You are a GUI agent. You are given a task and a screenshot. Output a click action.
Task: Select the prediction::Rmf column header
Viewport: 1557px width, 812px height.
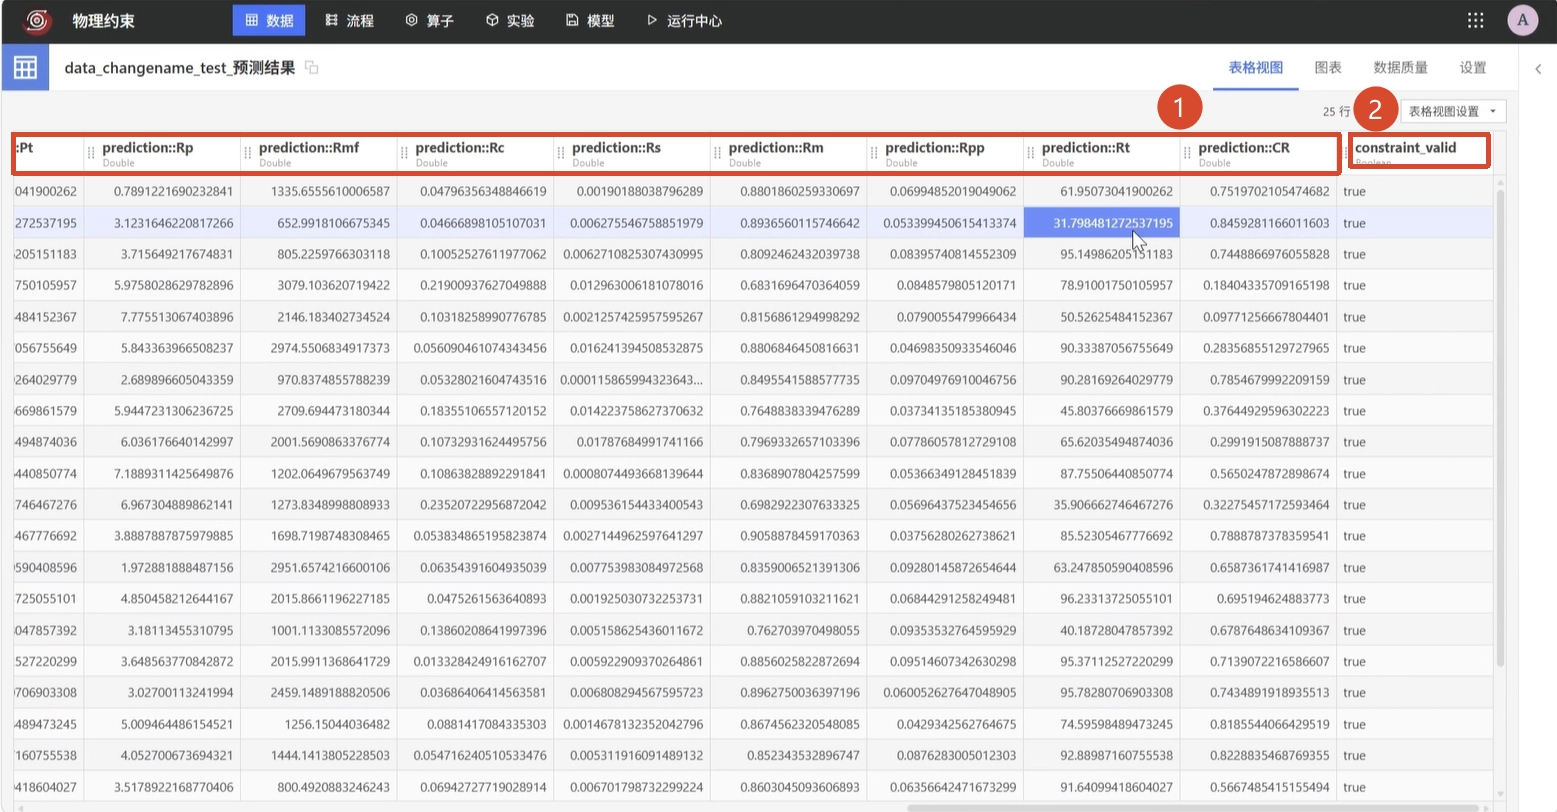point(318,153)
